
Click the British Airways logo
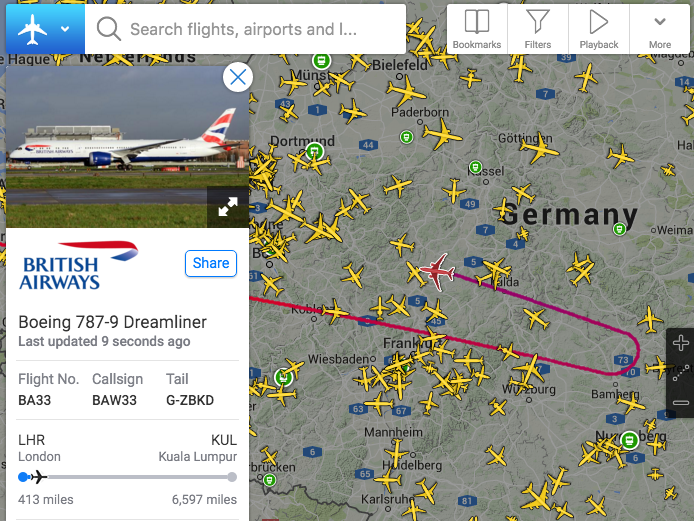coord(78,265)
